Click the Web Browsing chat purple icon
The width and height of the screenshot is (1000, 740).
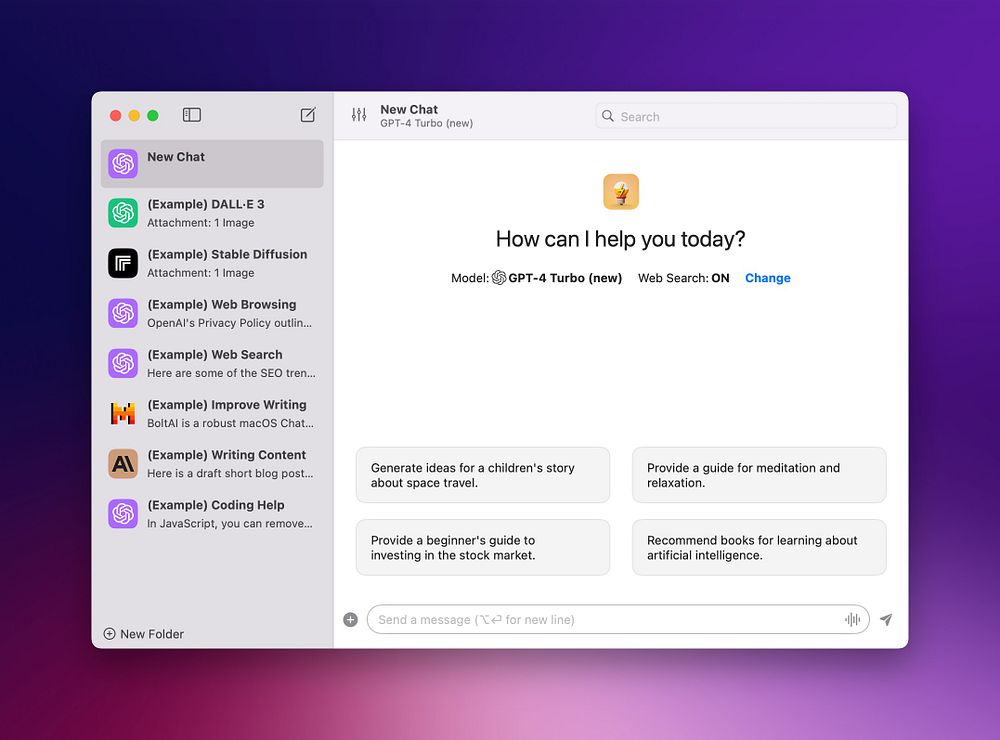point(123,313)
